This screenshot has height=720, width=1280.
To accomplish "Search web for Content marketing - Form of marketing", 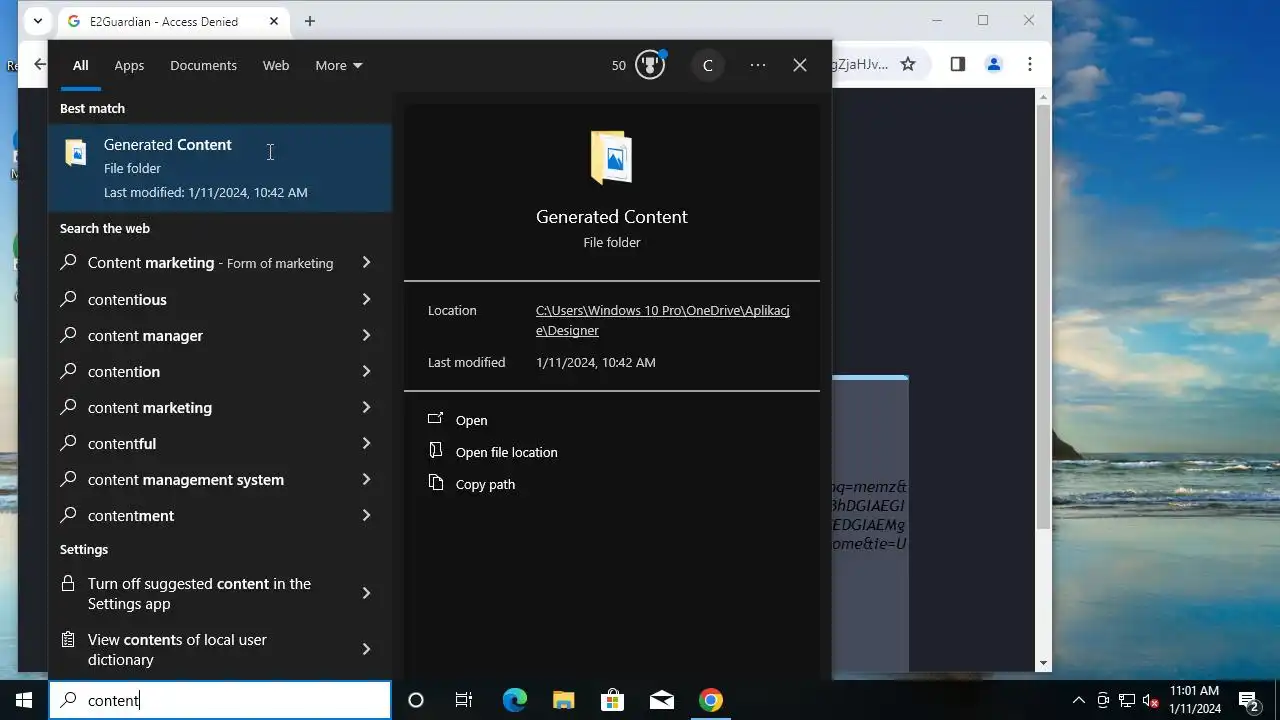I will (x=220, y=263).
